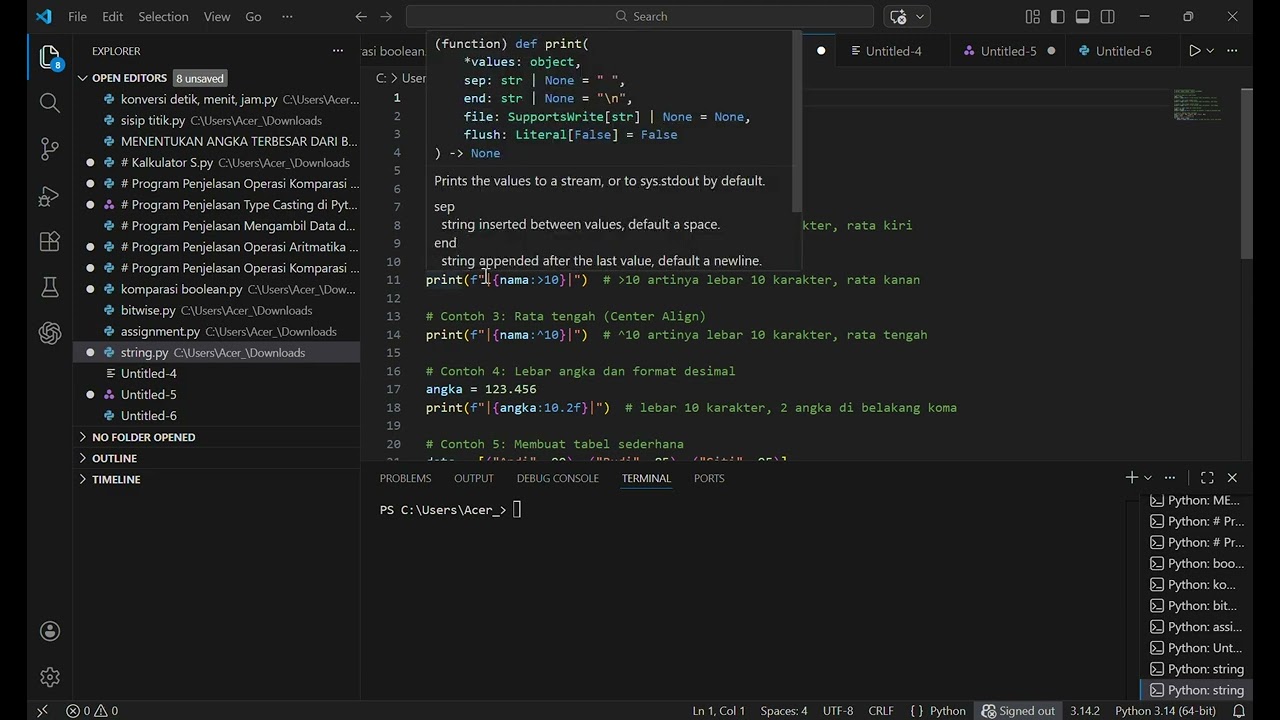Open the new terminal launch profile dropdown
This screenshot has width=1280, height=720.
pyautogui.click(x=1148, y=478)
